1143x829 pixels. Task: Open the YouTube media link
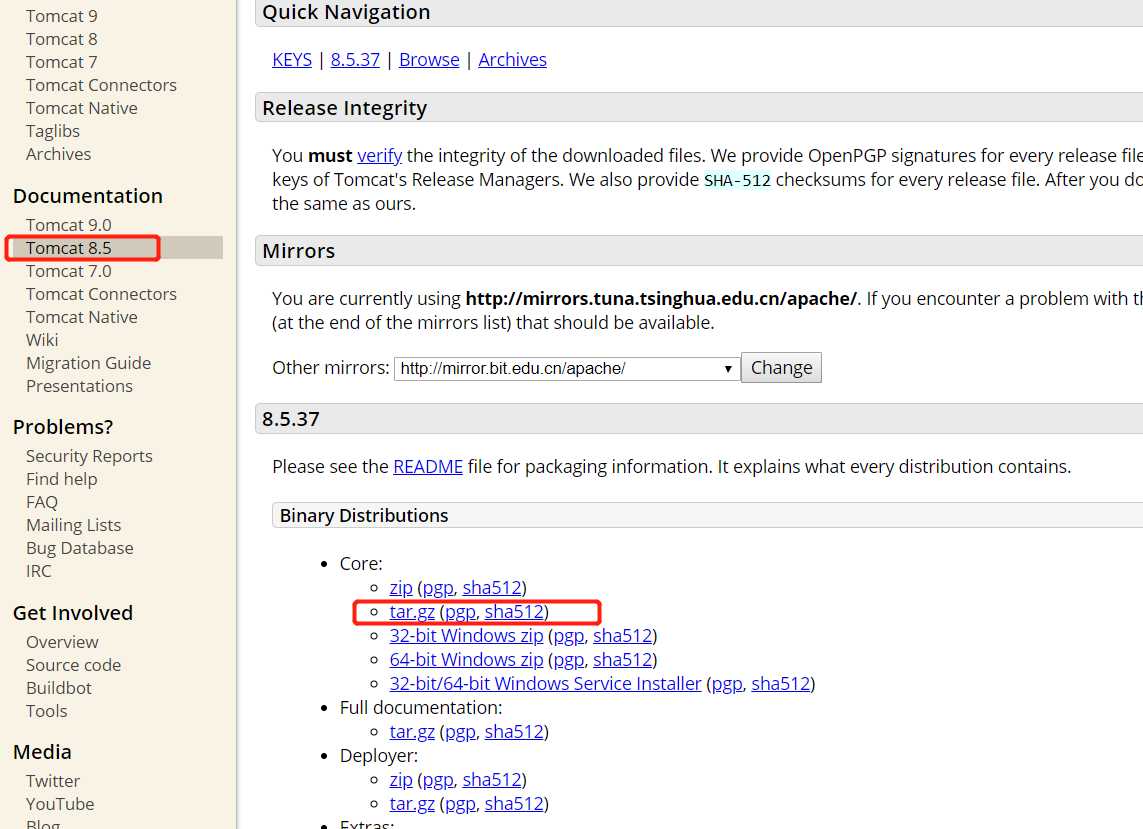[60, 803]
